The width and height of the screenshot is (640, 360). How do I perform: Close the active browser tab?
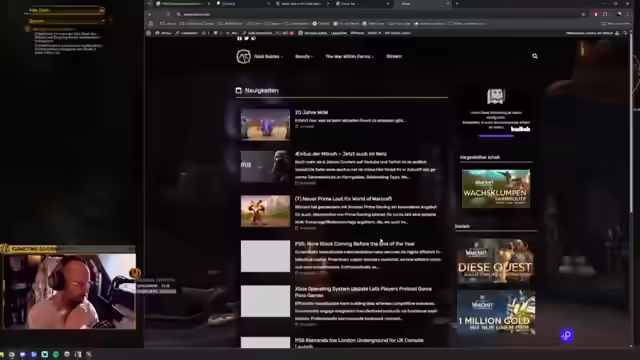(x=448, y=4)
